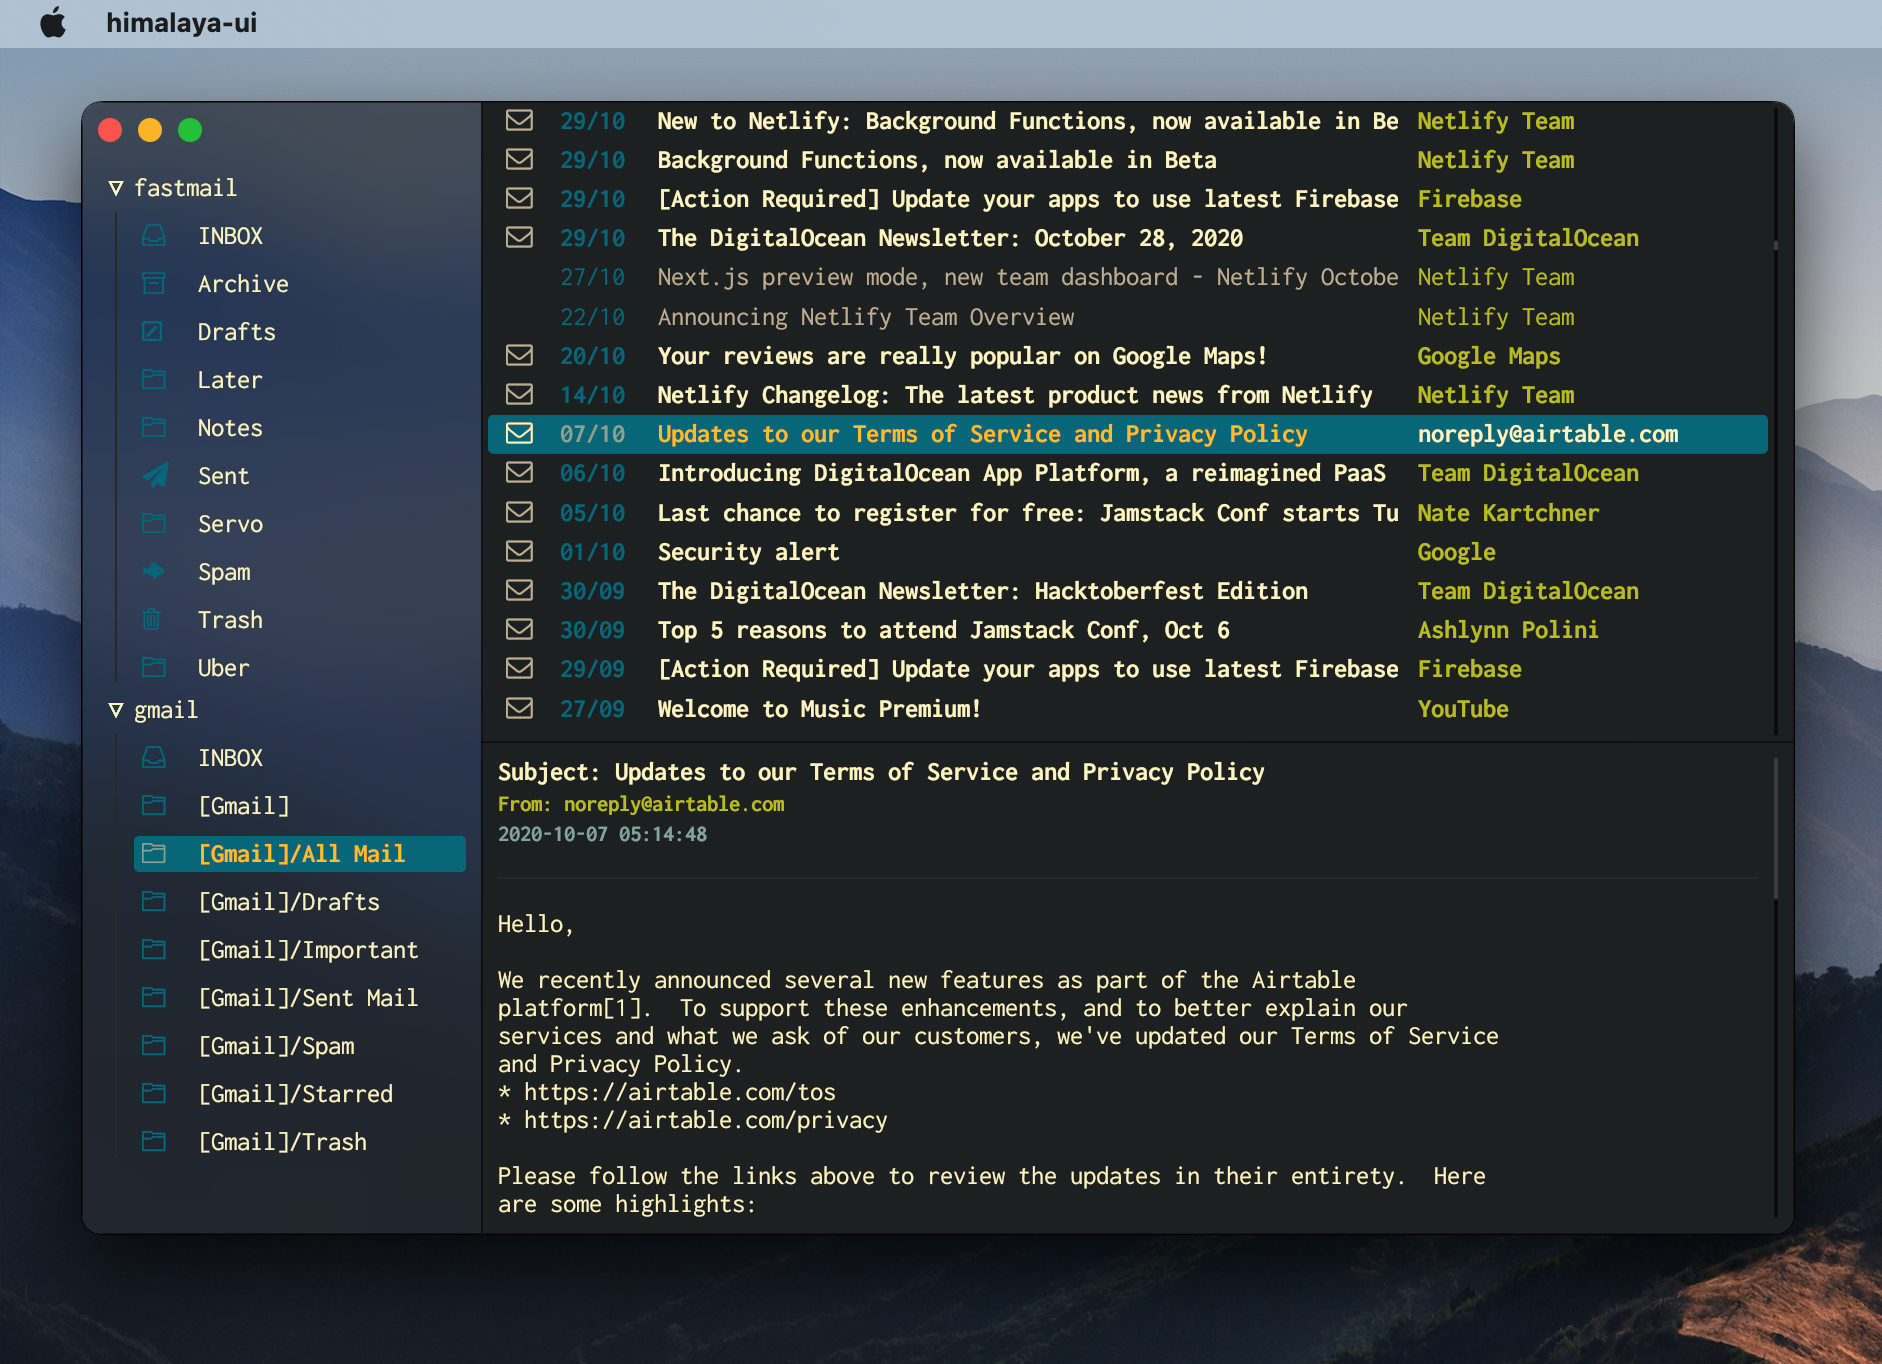Click the envelope icon beside Welcome to Music Premium

point(520,708)
